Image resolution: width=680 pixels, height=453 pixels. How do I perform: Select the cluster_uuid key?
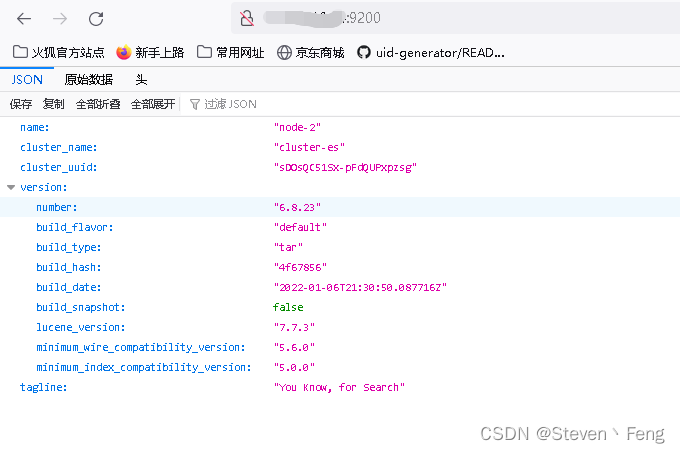tap(59, 167)
